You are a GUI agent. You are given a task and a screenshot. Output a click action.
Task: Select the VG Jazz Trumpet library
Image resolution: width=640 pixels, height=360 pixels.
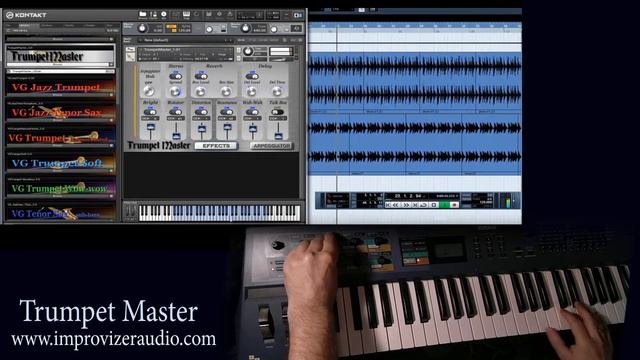click(x=60, y=87)
